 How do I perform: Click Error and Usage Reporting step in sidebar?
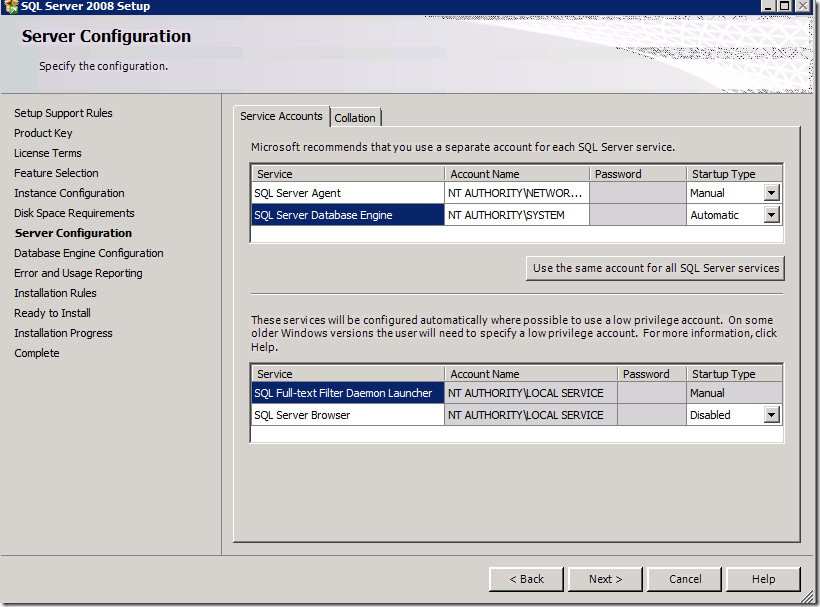(x=78, y=273)
